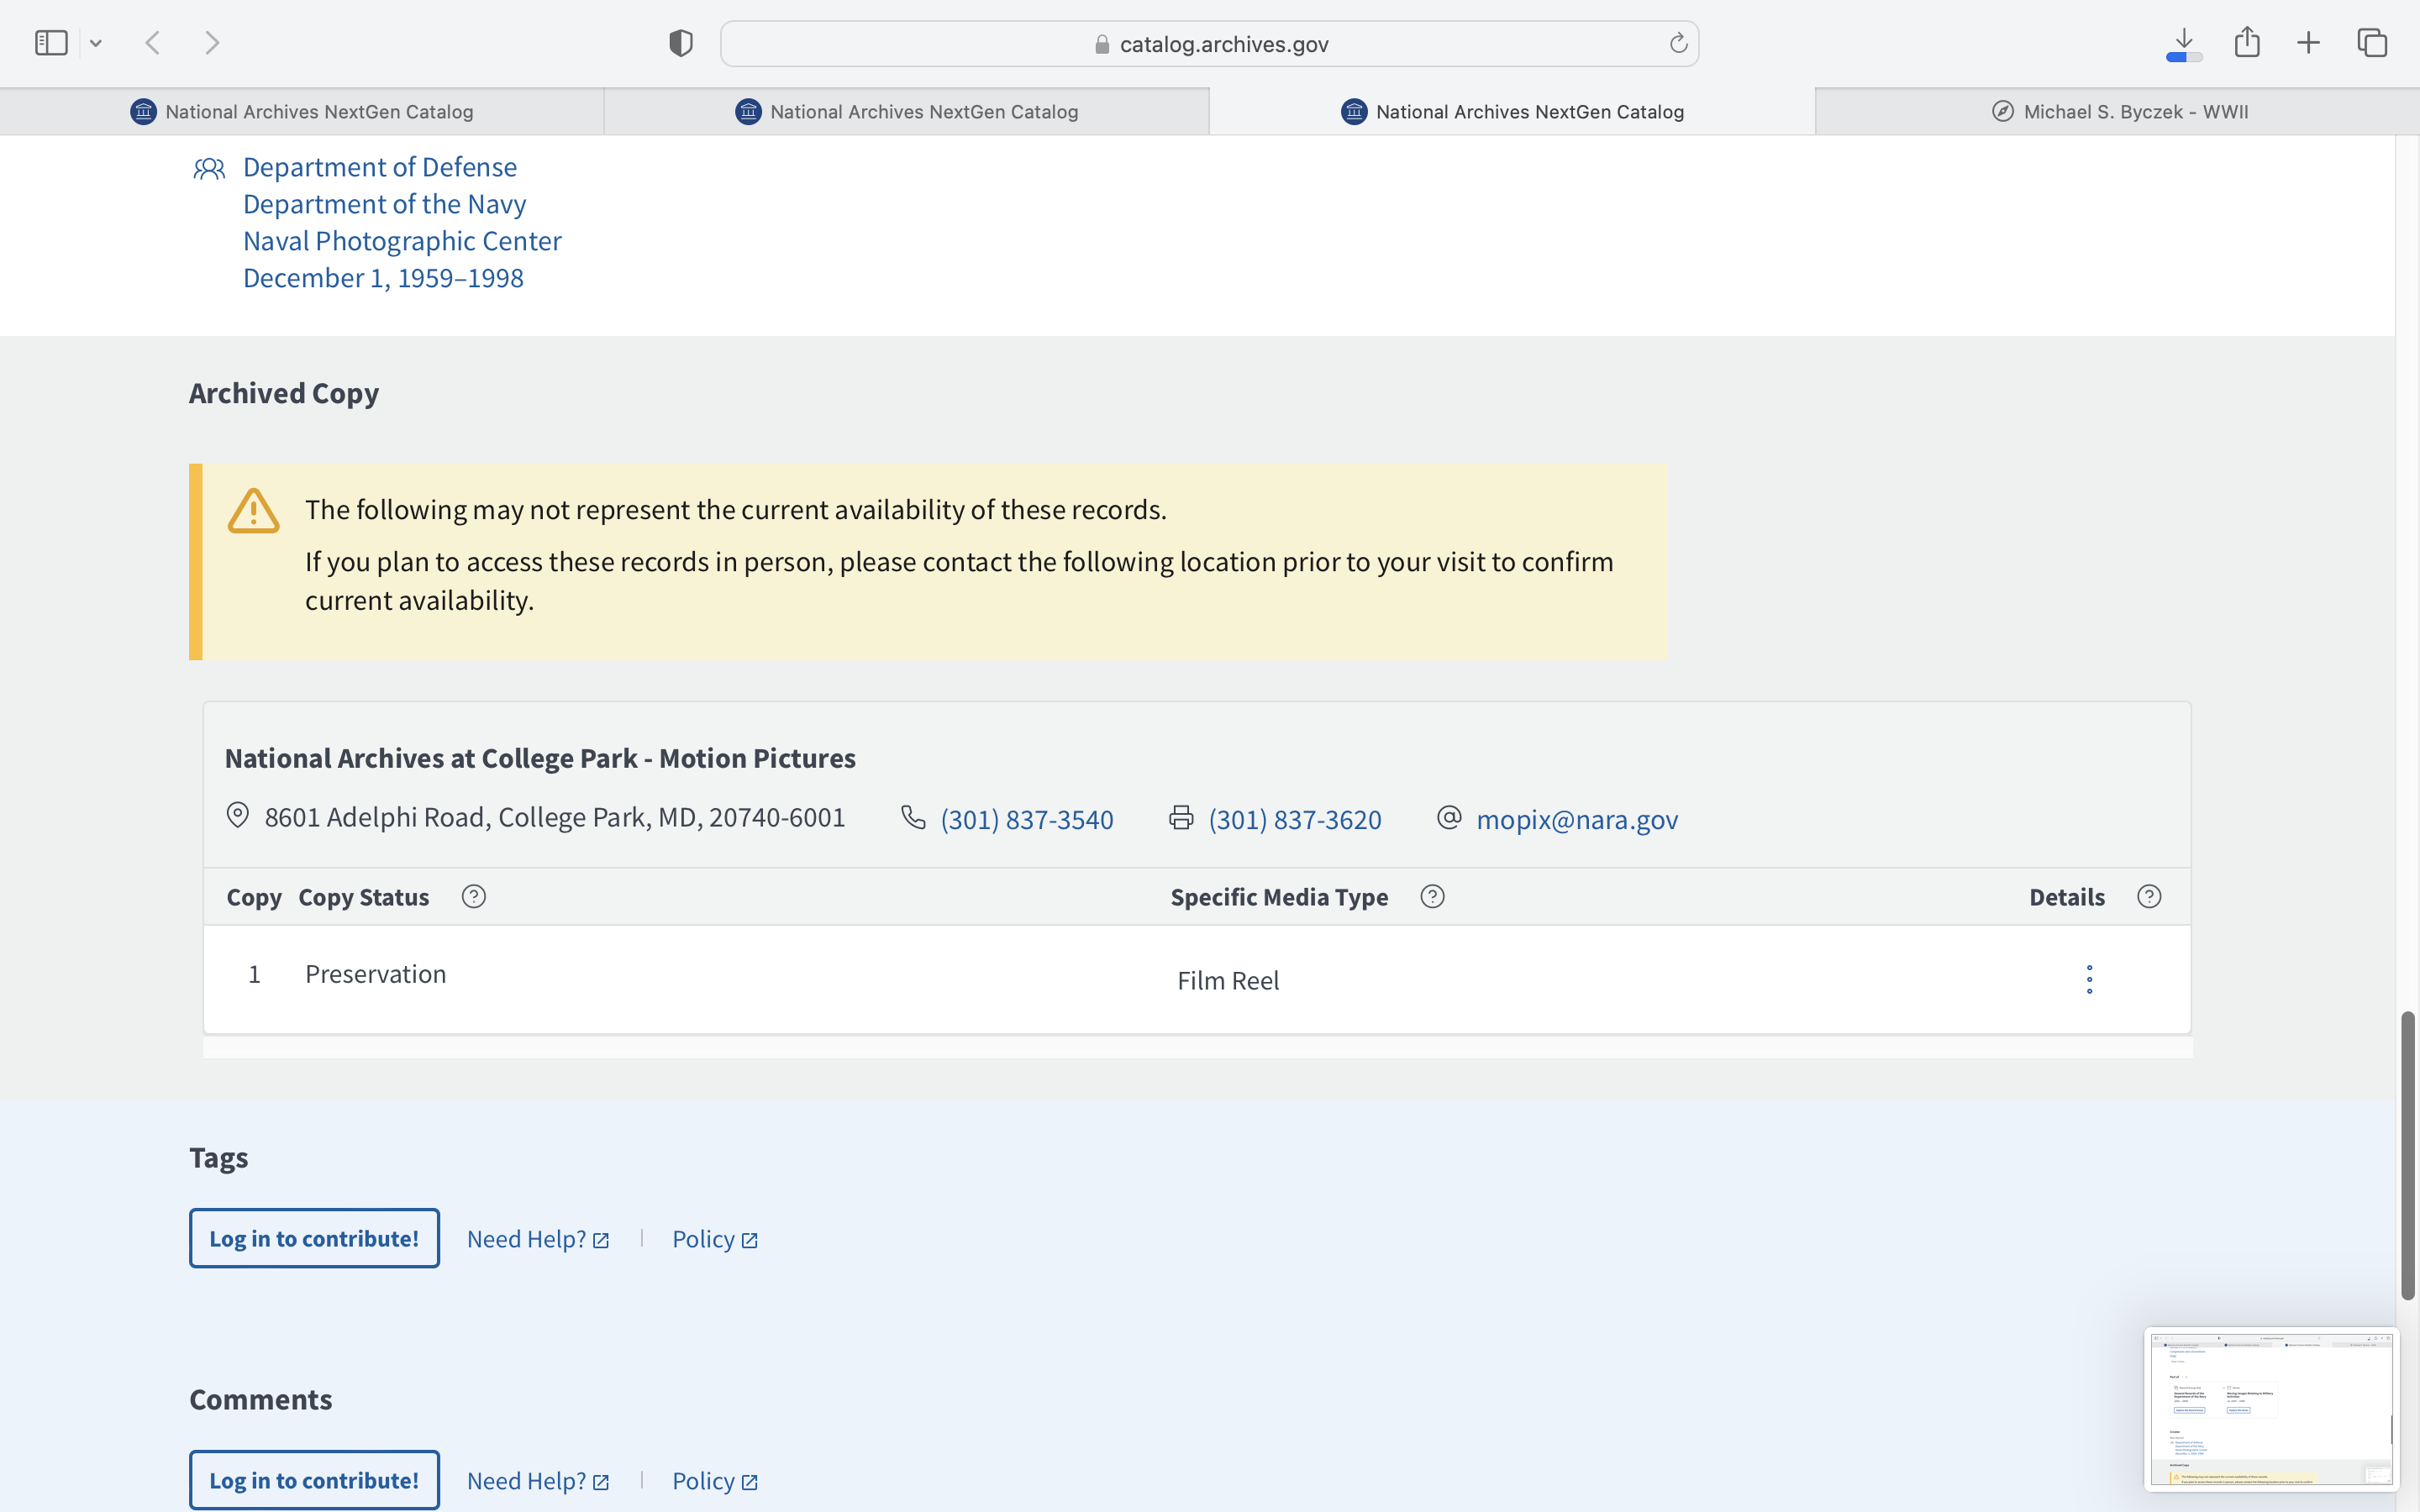The height and width of the screenshot is (1512, 2420).
Task: Open the downloads icon in toolbar
Action: tap(2184, 43)
